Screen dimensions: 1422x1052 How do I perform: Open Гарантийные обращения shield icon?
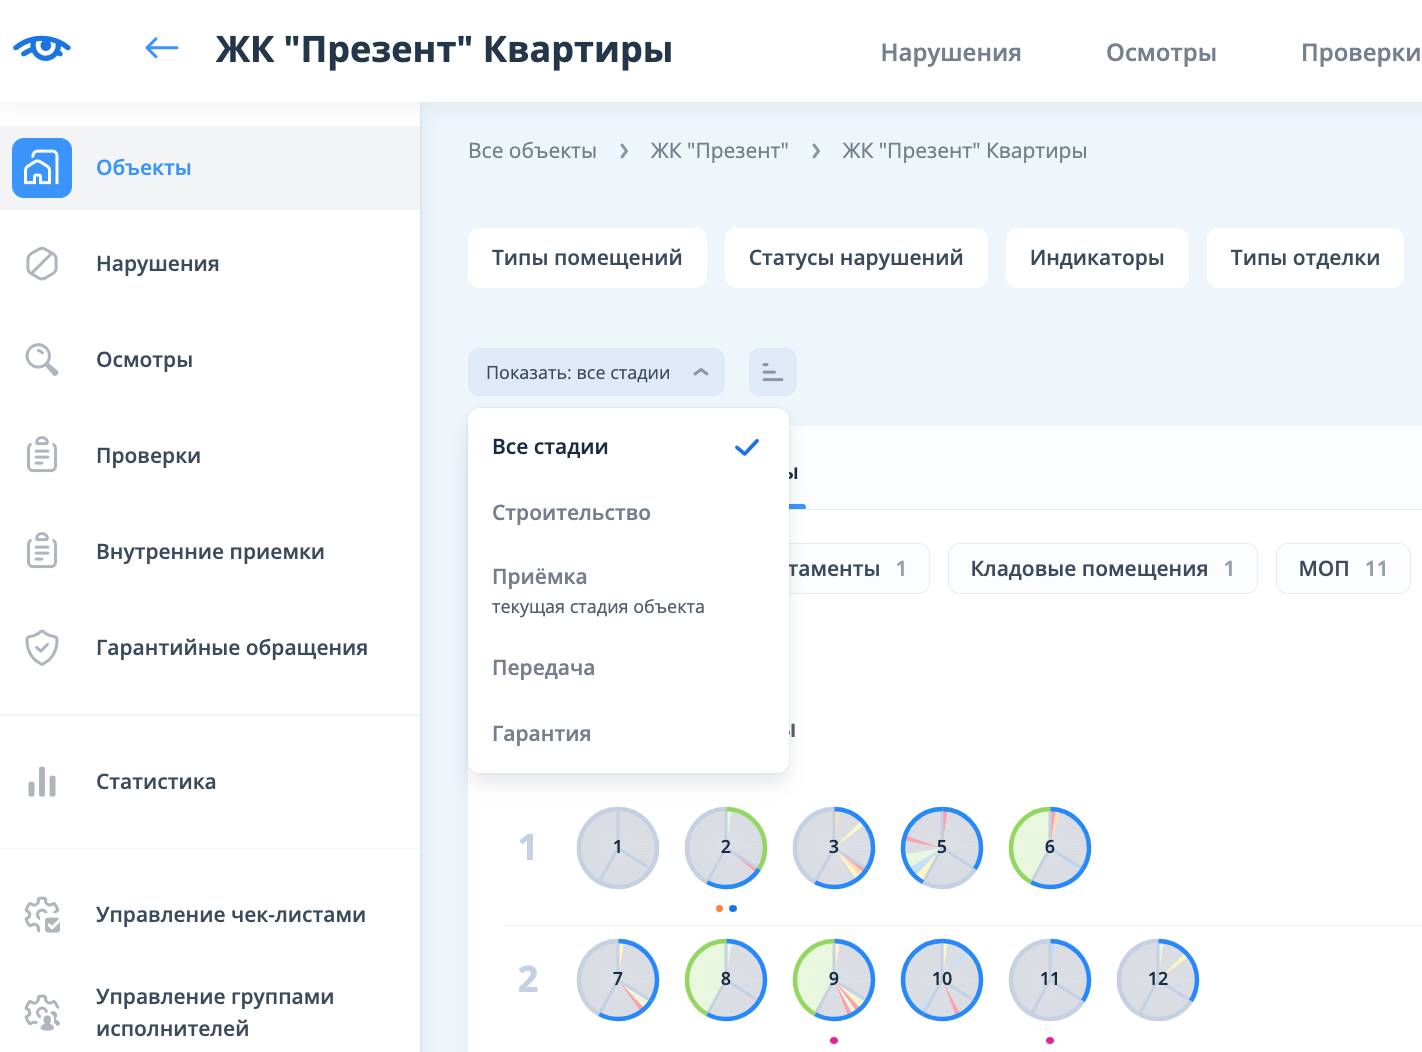42,648
